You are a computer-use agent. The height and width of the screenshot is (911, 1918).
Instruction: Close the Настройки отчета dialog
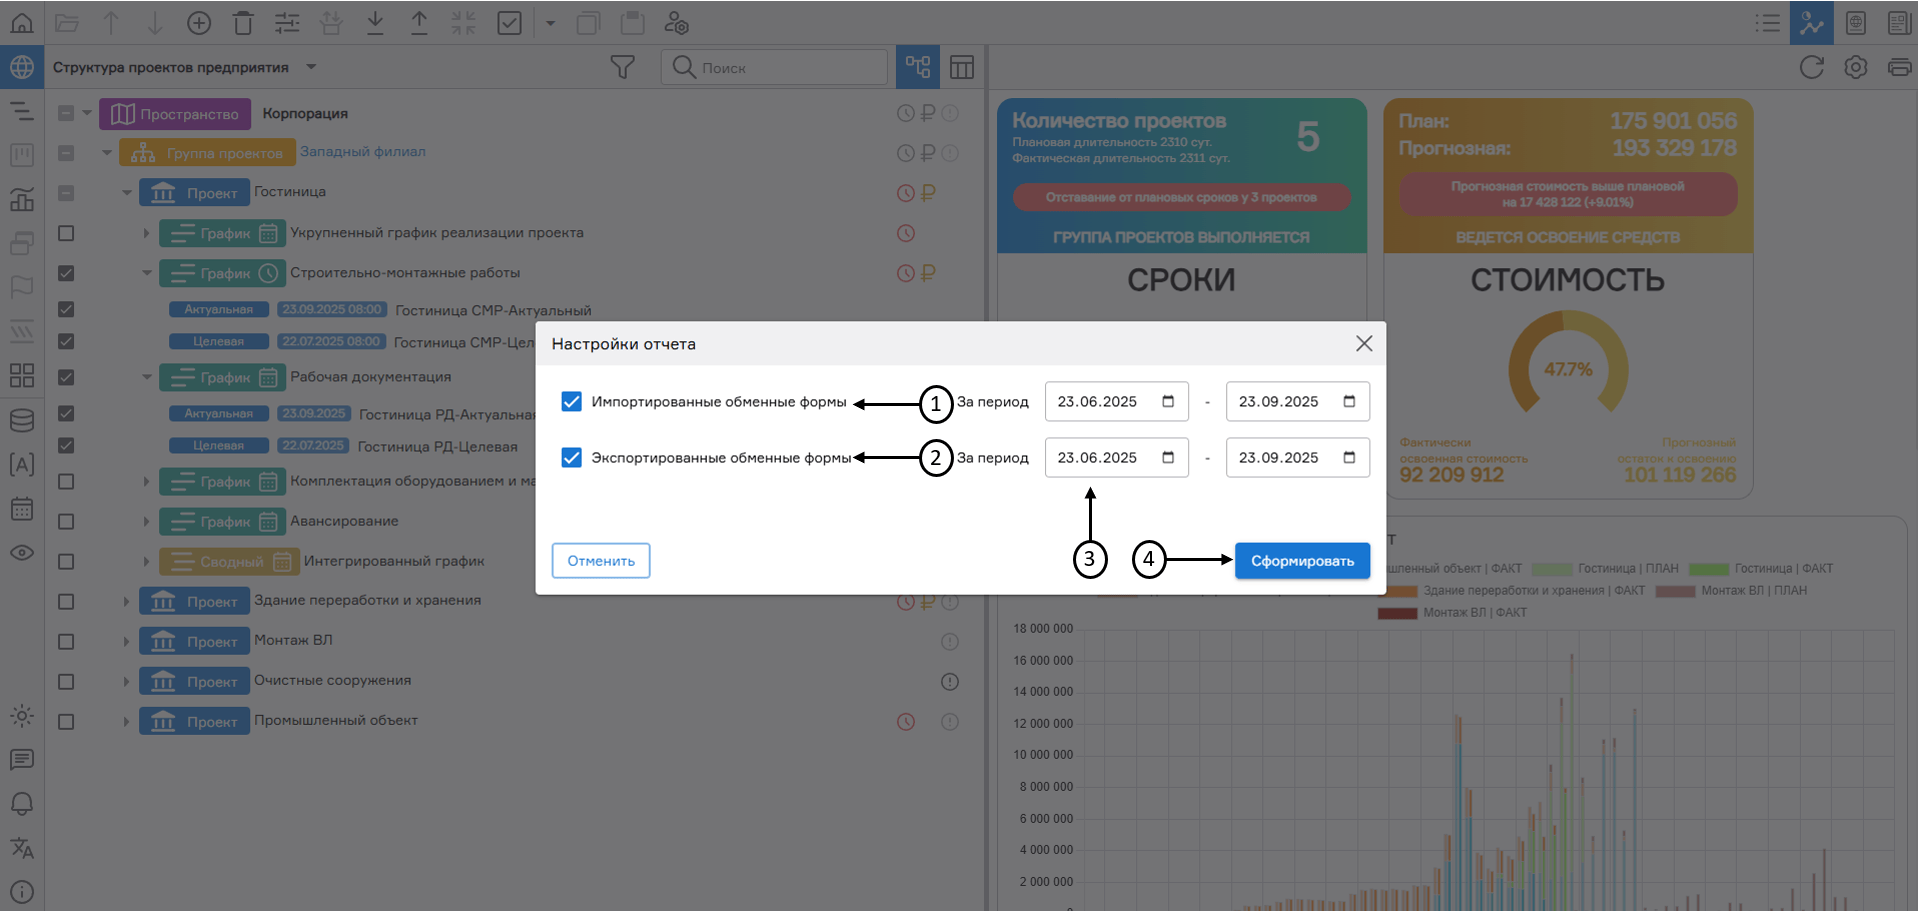click(1363, 343)
